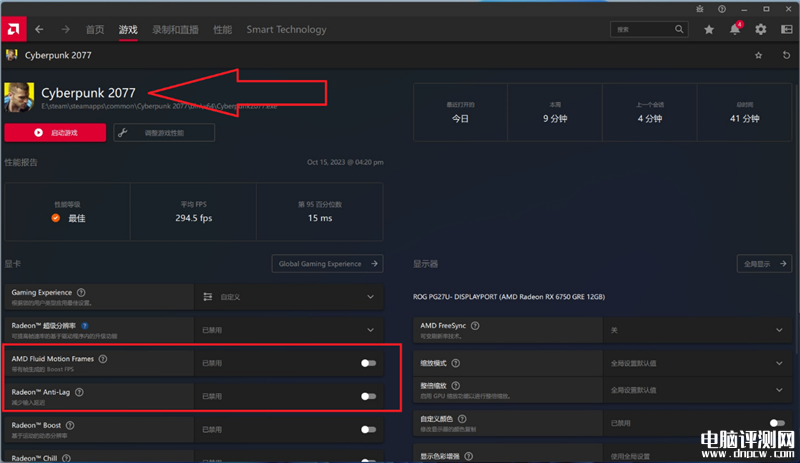Open settings gear icon
Viewport: 800px width, 463px height.
click(761, 30)
